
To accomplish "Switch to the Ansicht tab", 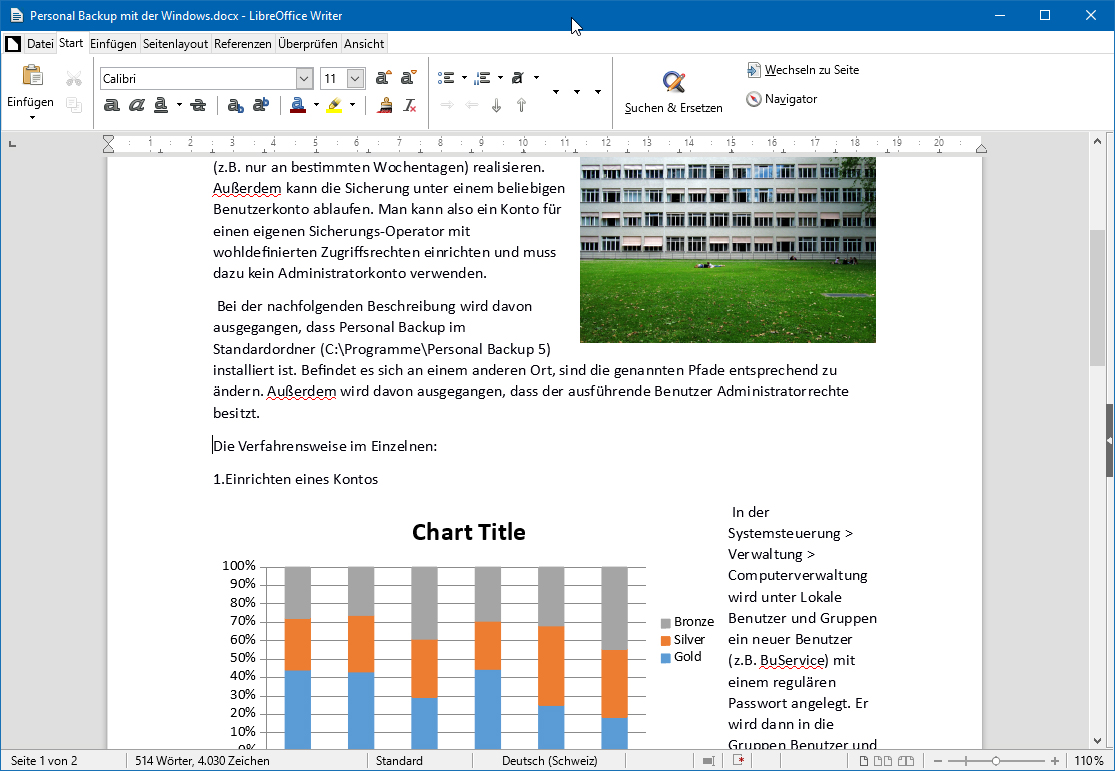I will pyautogui.click(x=364, y=43).
